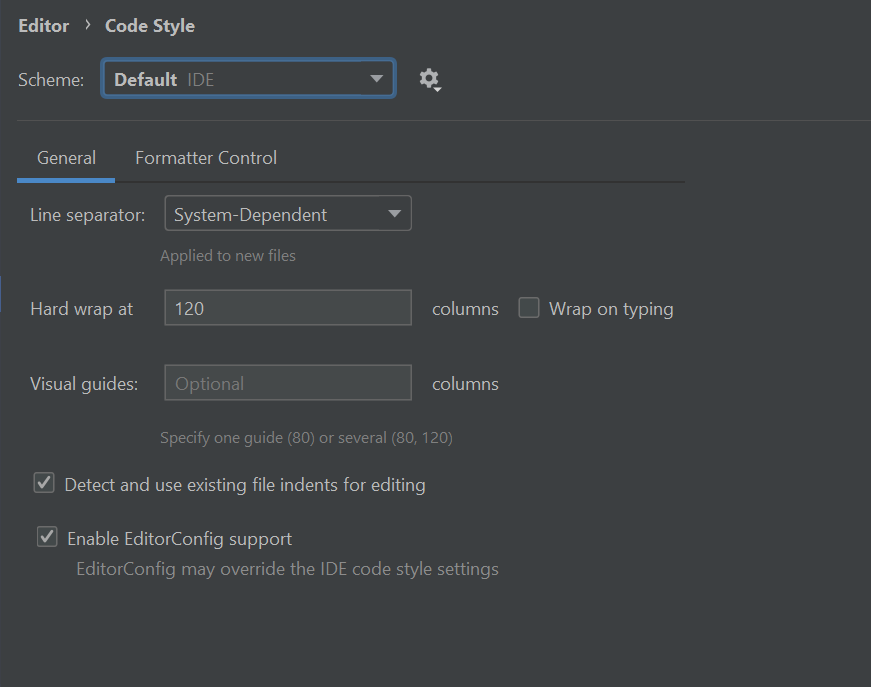This screenshot has width=871, height=687.
Task: Uncheck Detect and use existing file indents
Action: [44, 484]
